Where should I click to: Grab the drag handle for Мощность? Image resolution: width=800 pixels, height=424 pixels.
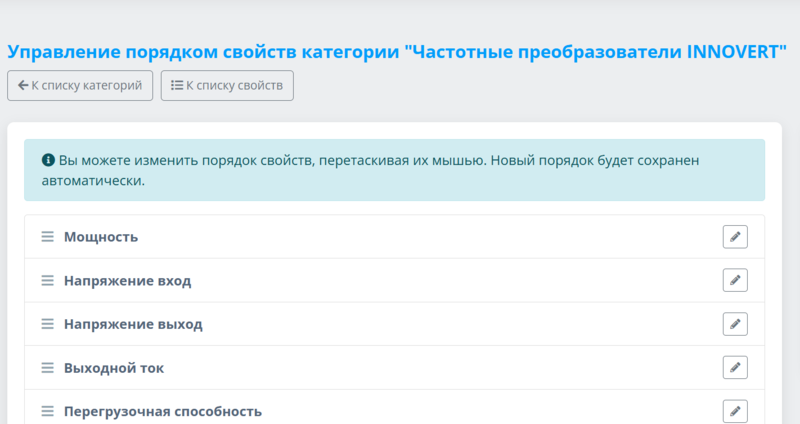click(x=47, y=237)
